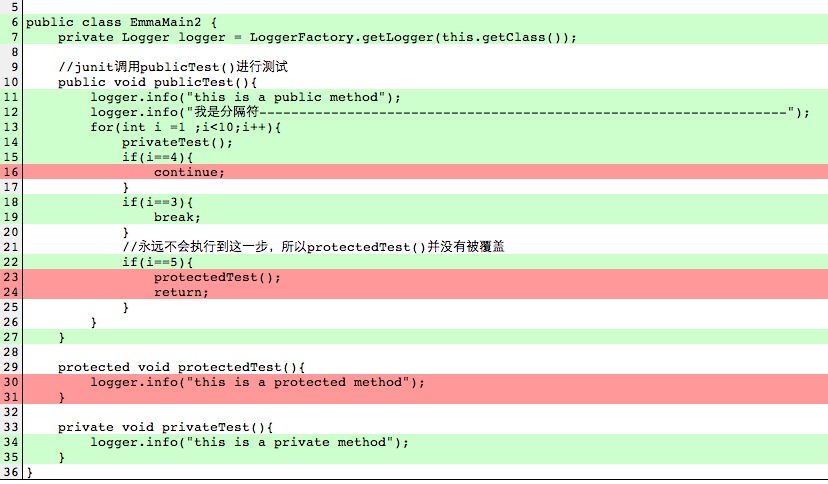The height and width of the screenshot is (484, 828).
Task: Click the LoggerFactory.getLogger text on line 7
Action: [318, 37]
